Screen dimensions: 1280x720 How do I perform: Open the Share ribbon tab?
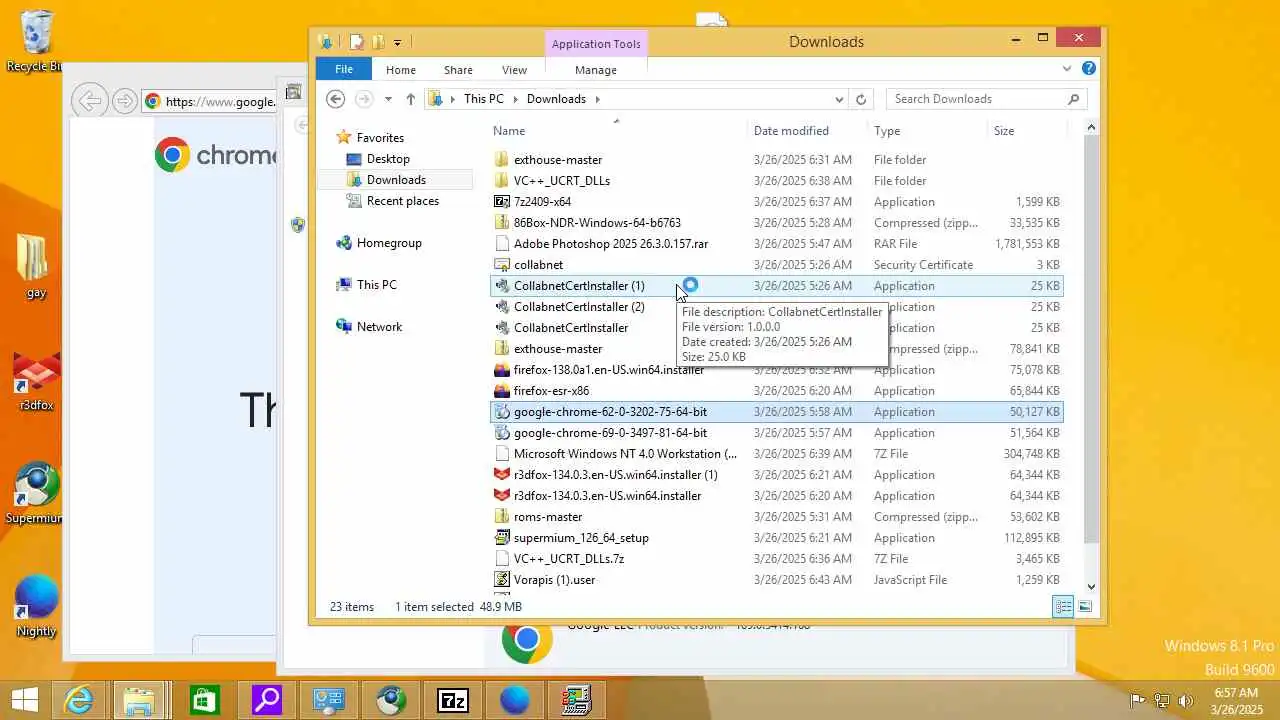458,70
